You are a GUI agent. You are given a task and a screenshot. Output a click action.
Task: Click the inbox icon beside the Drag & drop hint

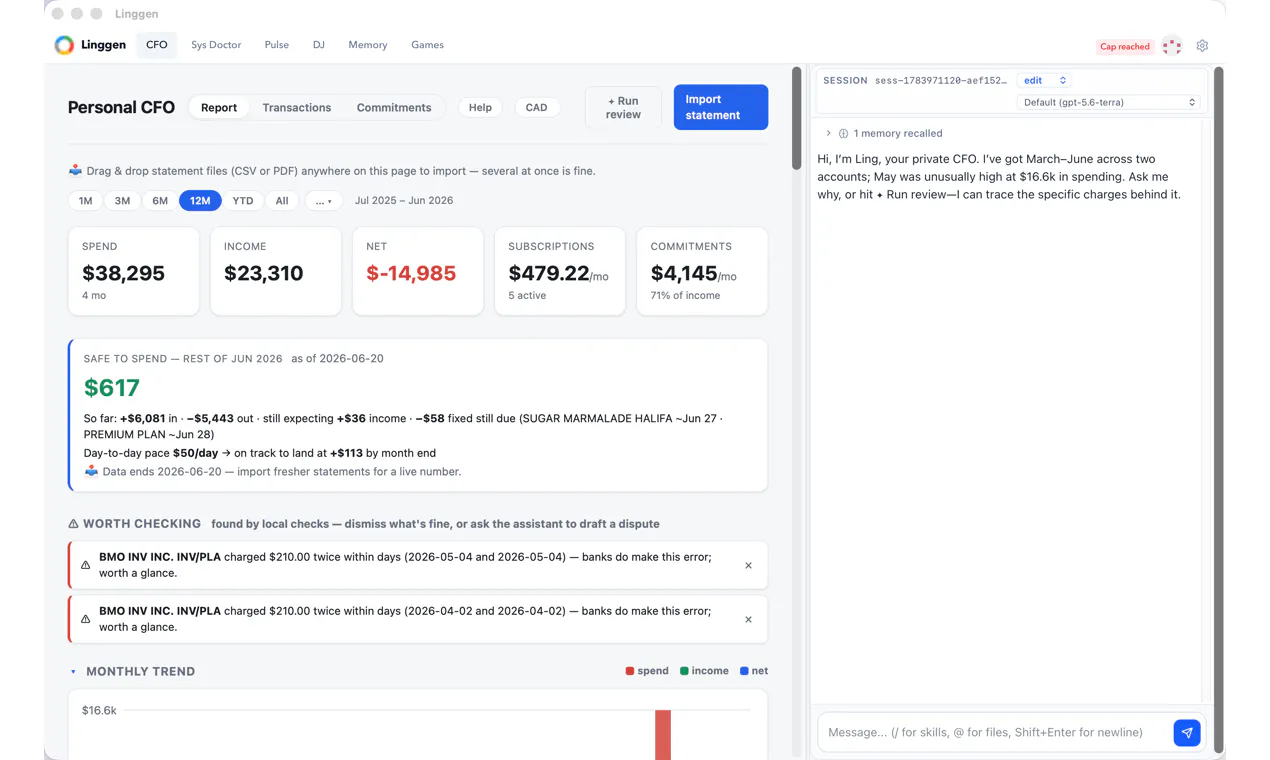(x=75, y=171)
